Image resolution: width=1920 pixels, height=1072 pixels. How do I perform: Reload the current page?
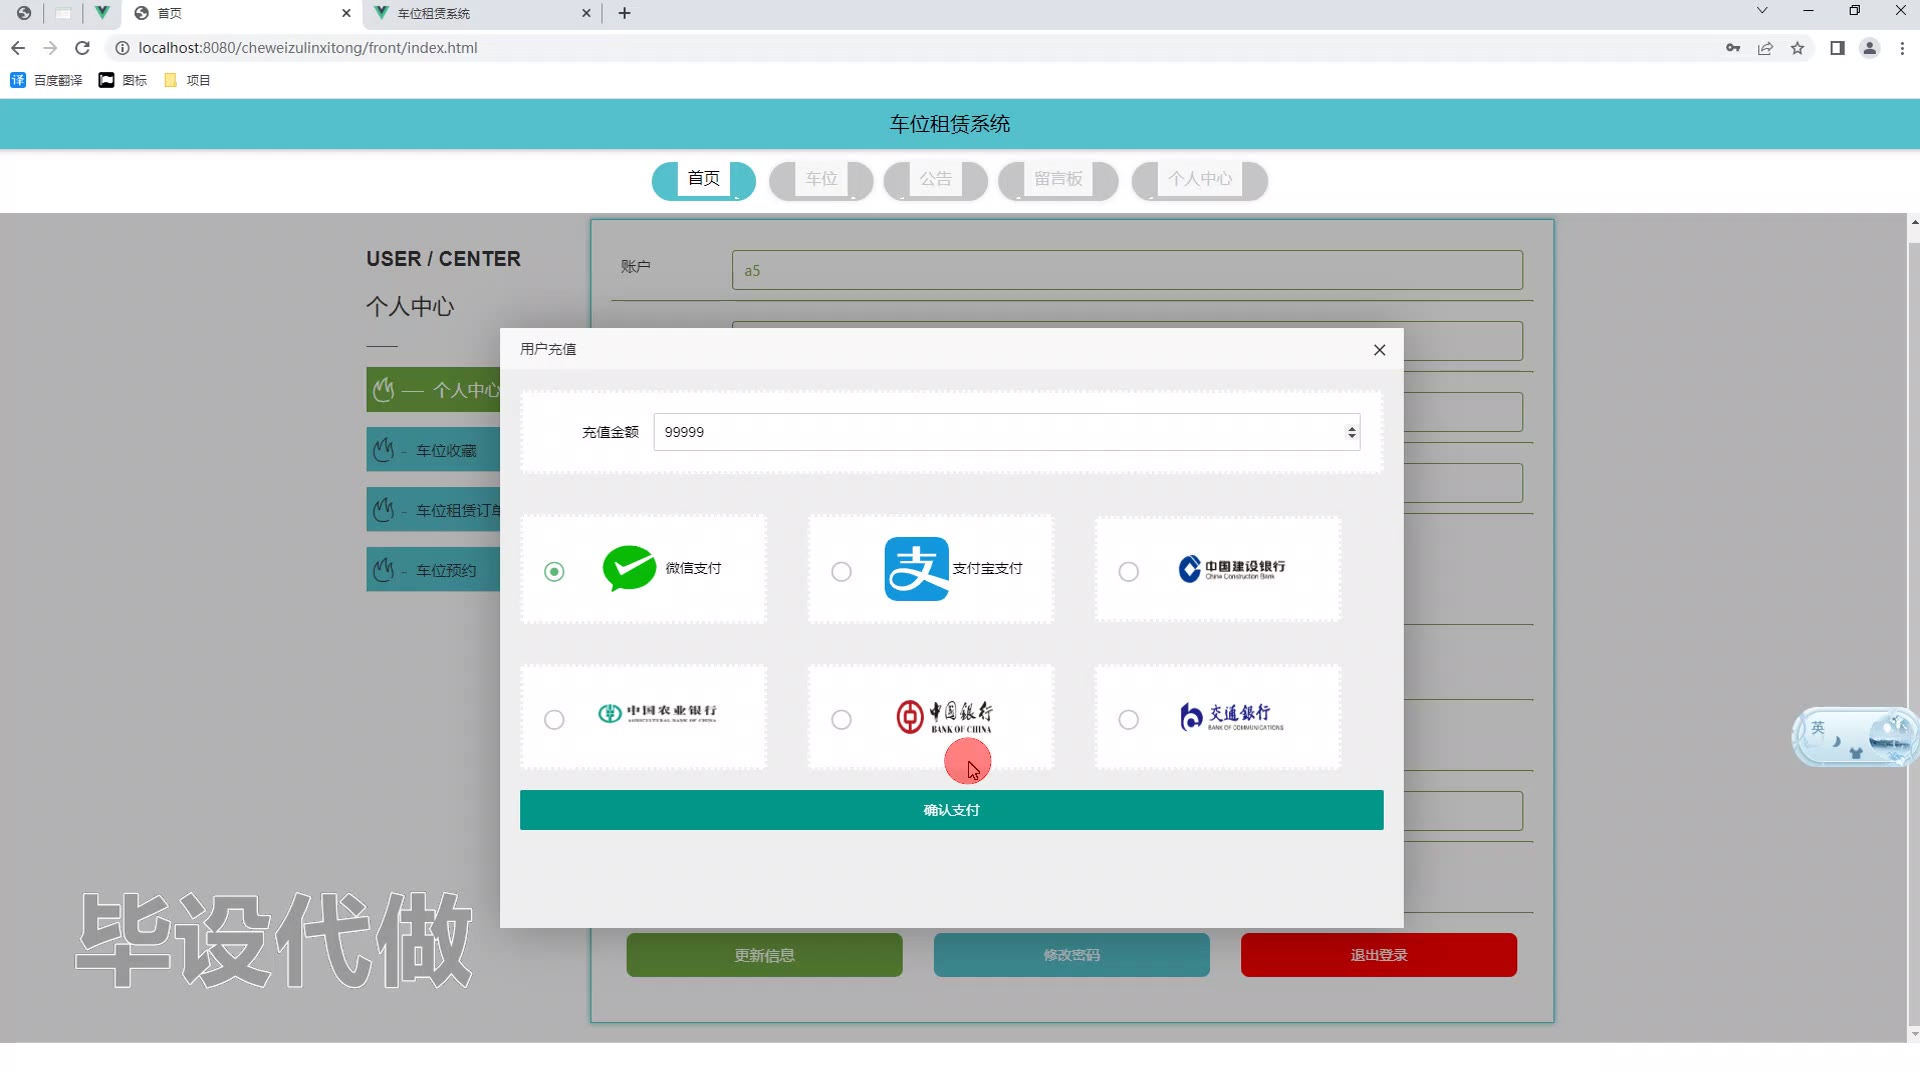pyautogui.click(x=83, y=48)
